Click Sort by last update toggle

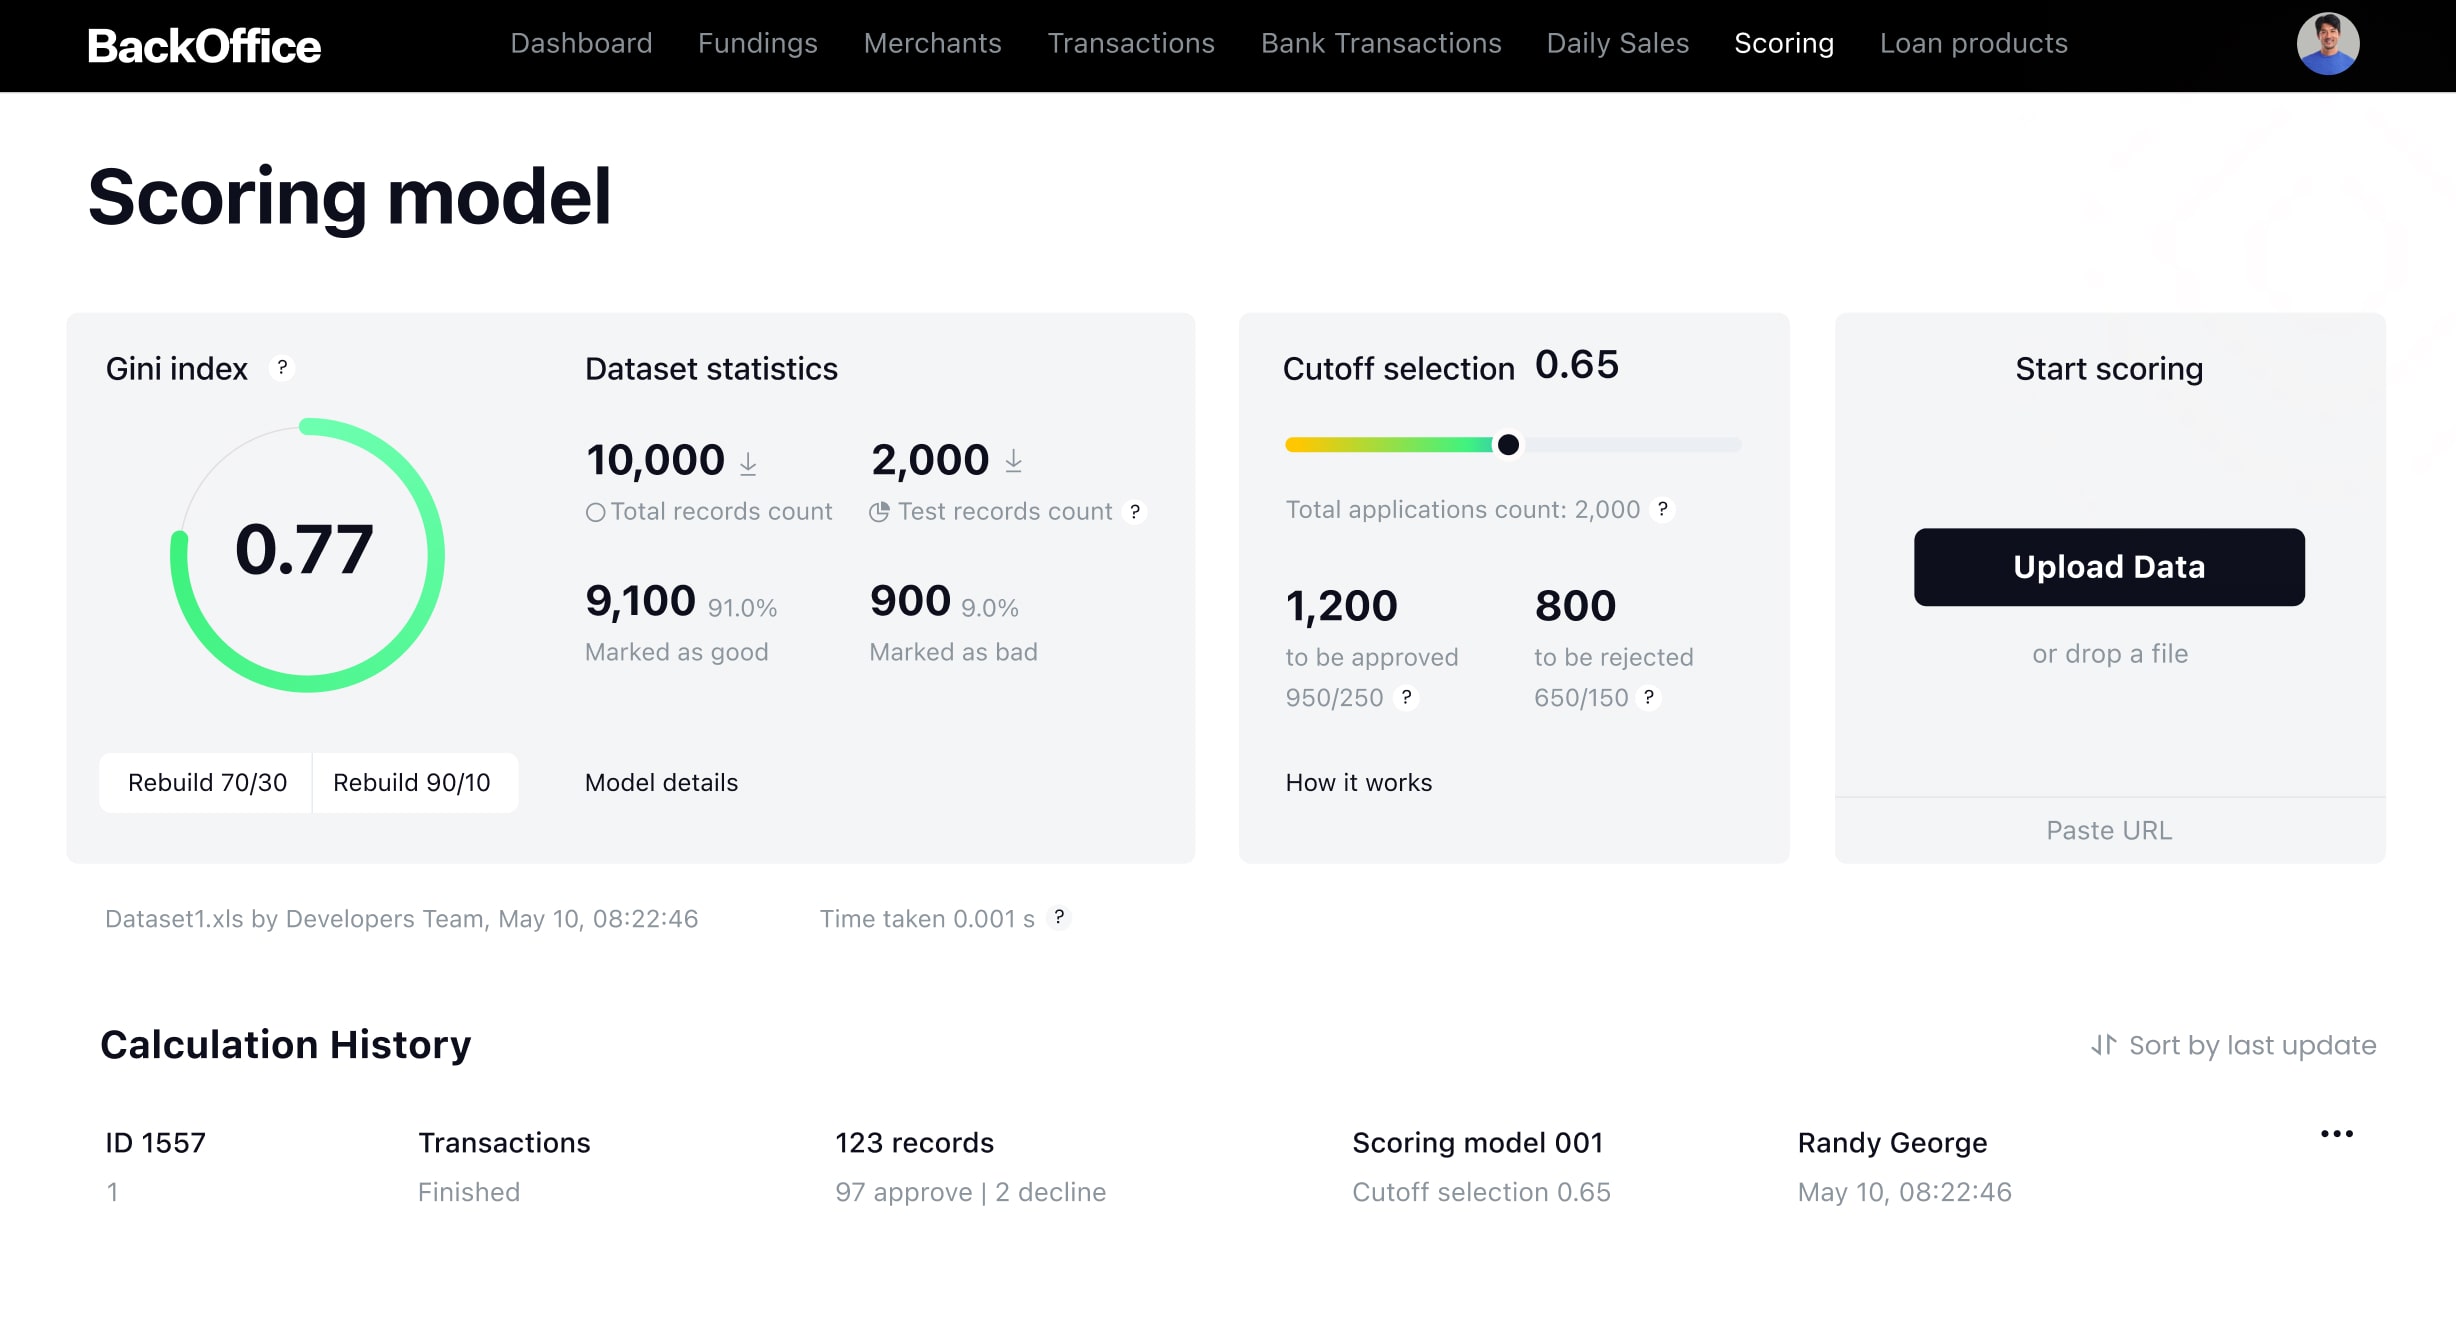pos(2232,1045)
